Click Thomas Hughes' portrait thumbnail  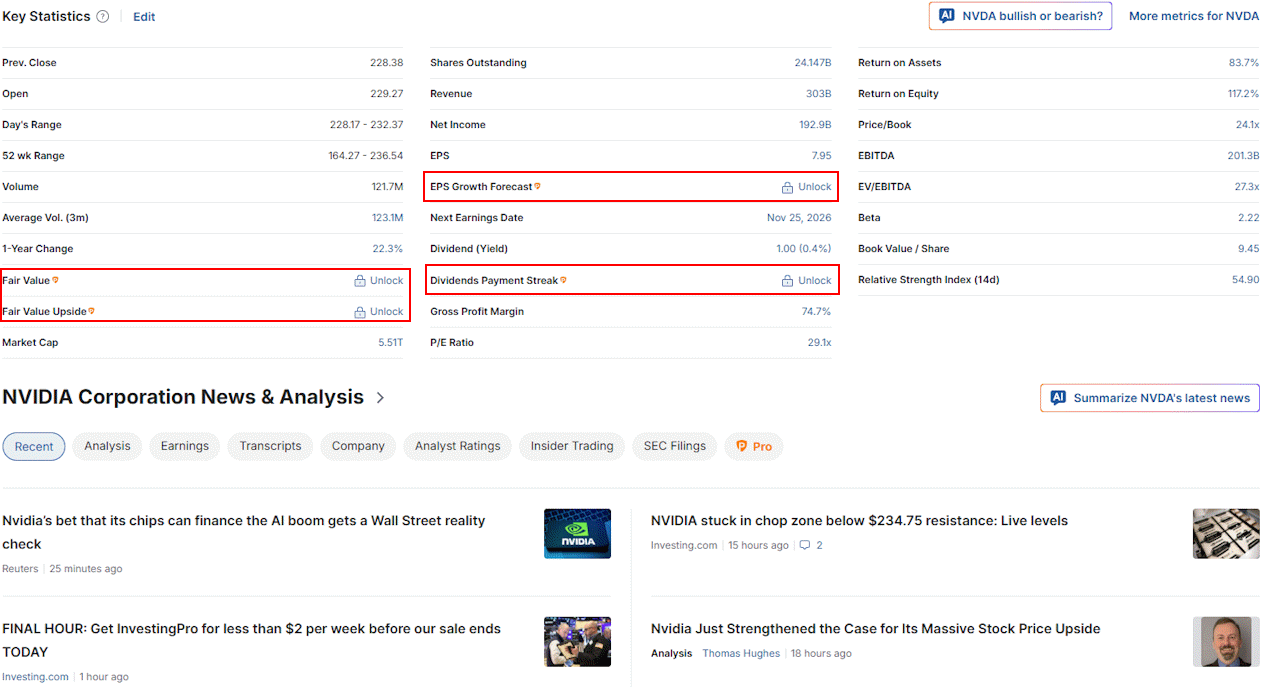(1226, 642)
